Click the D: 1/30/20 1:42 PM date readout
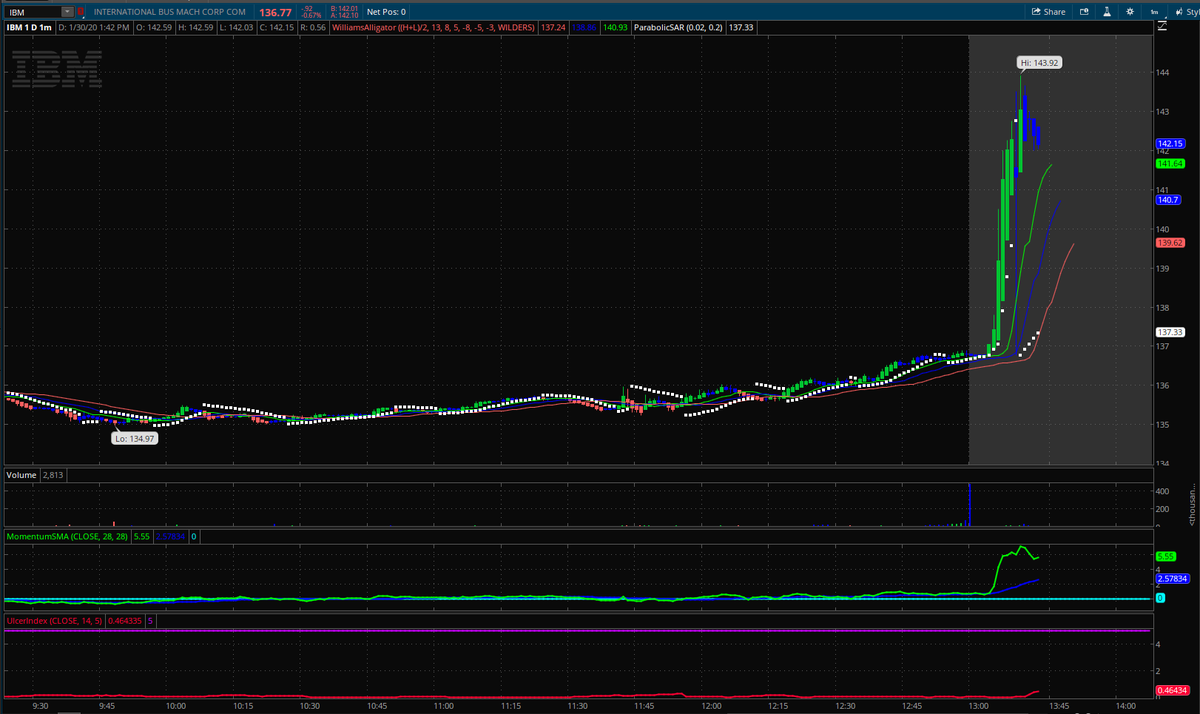Image resolution: width=1200 pixels, height=714 pixels. 96,28
